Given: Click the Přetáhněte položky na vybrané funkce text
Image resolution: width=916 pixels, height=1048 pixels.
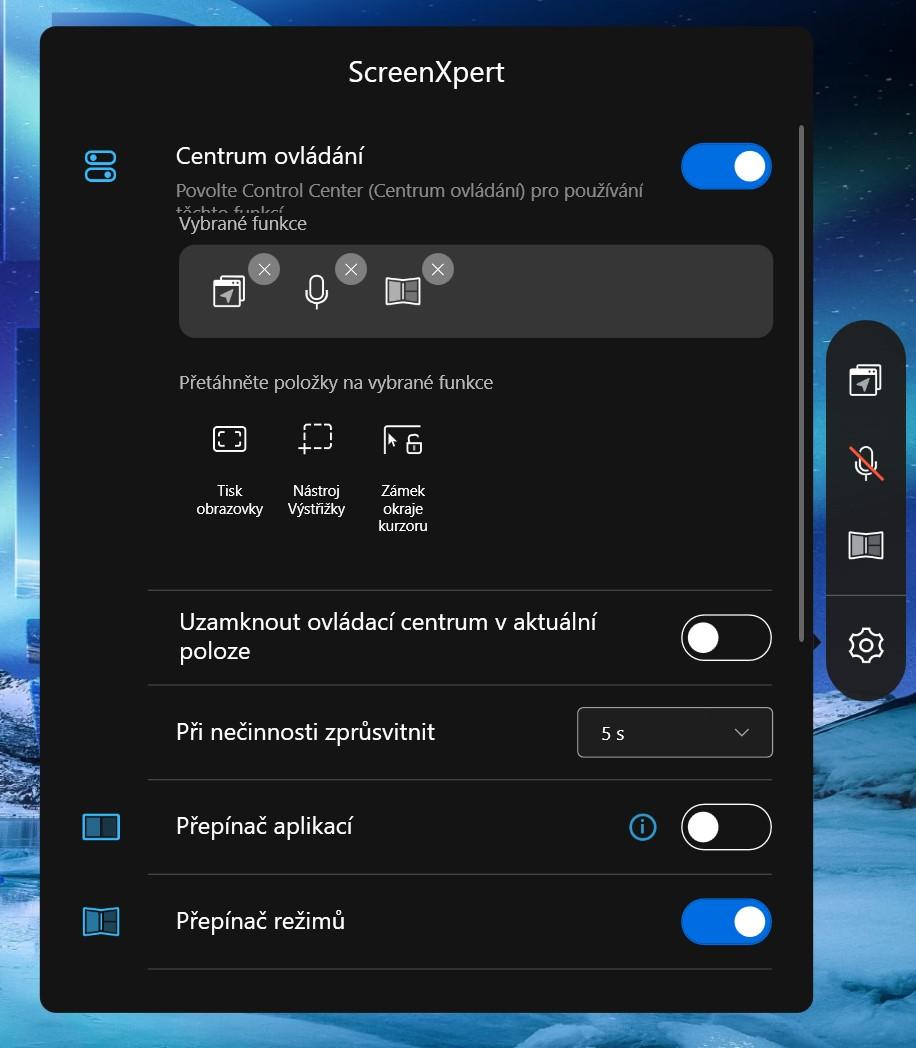Looking at the screenshot, I should pyautogui.click(x=336, y=382).
